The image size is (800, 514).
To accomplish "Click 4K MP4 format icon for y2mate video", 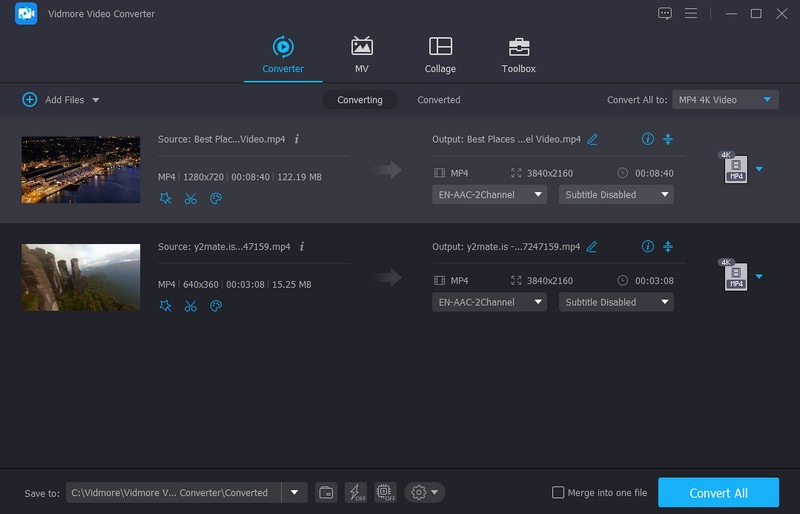I will point(734,275).
